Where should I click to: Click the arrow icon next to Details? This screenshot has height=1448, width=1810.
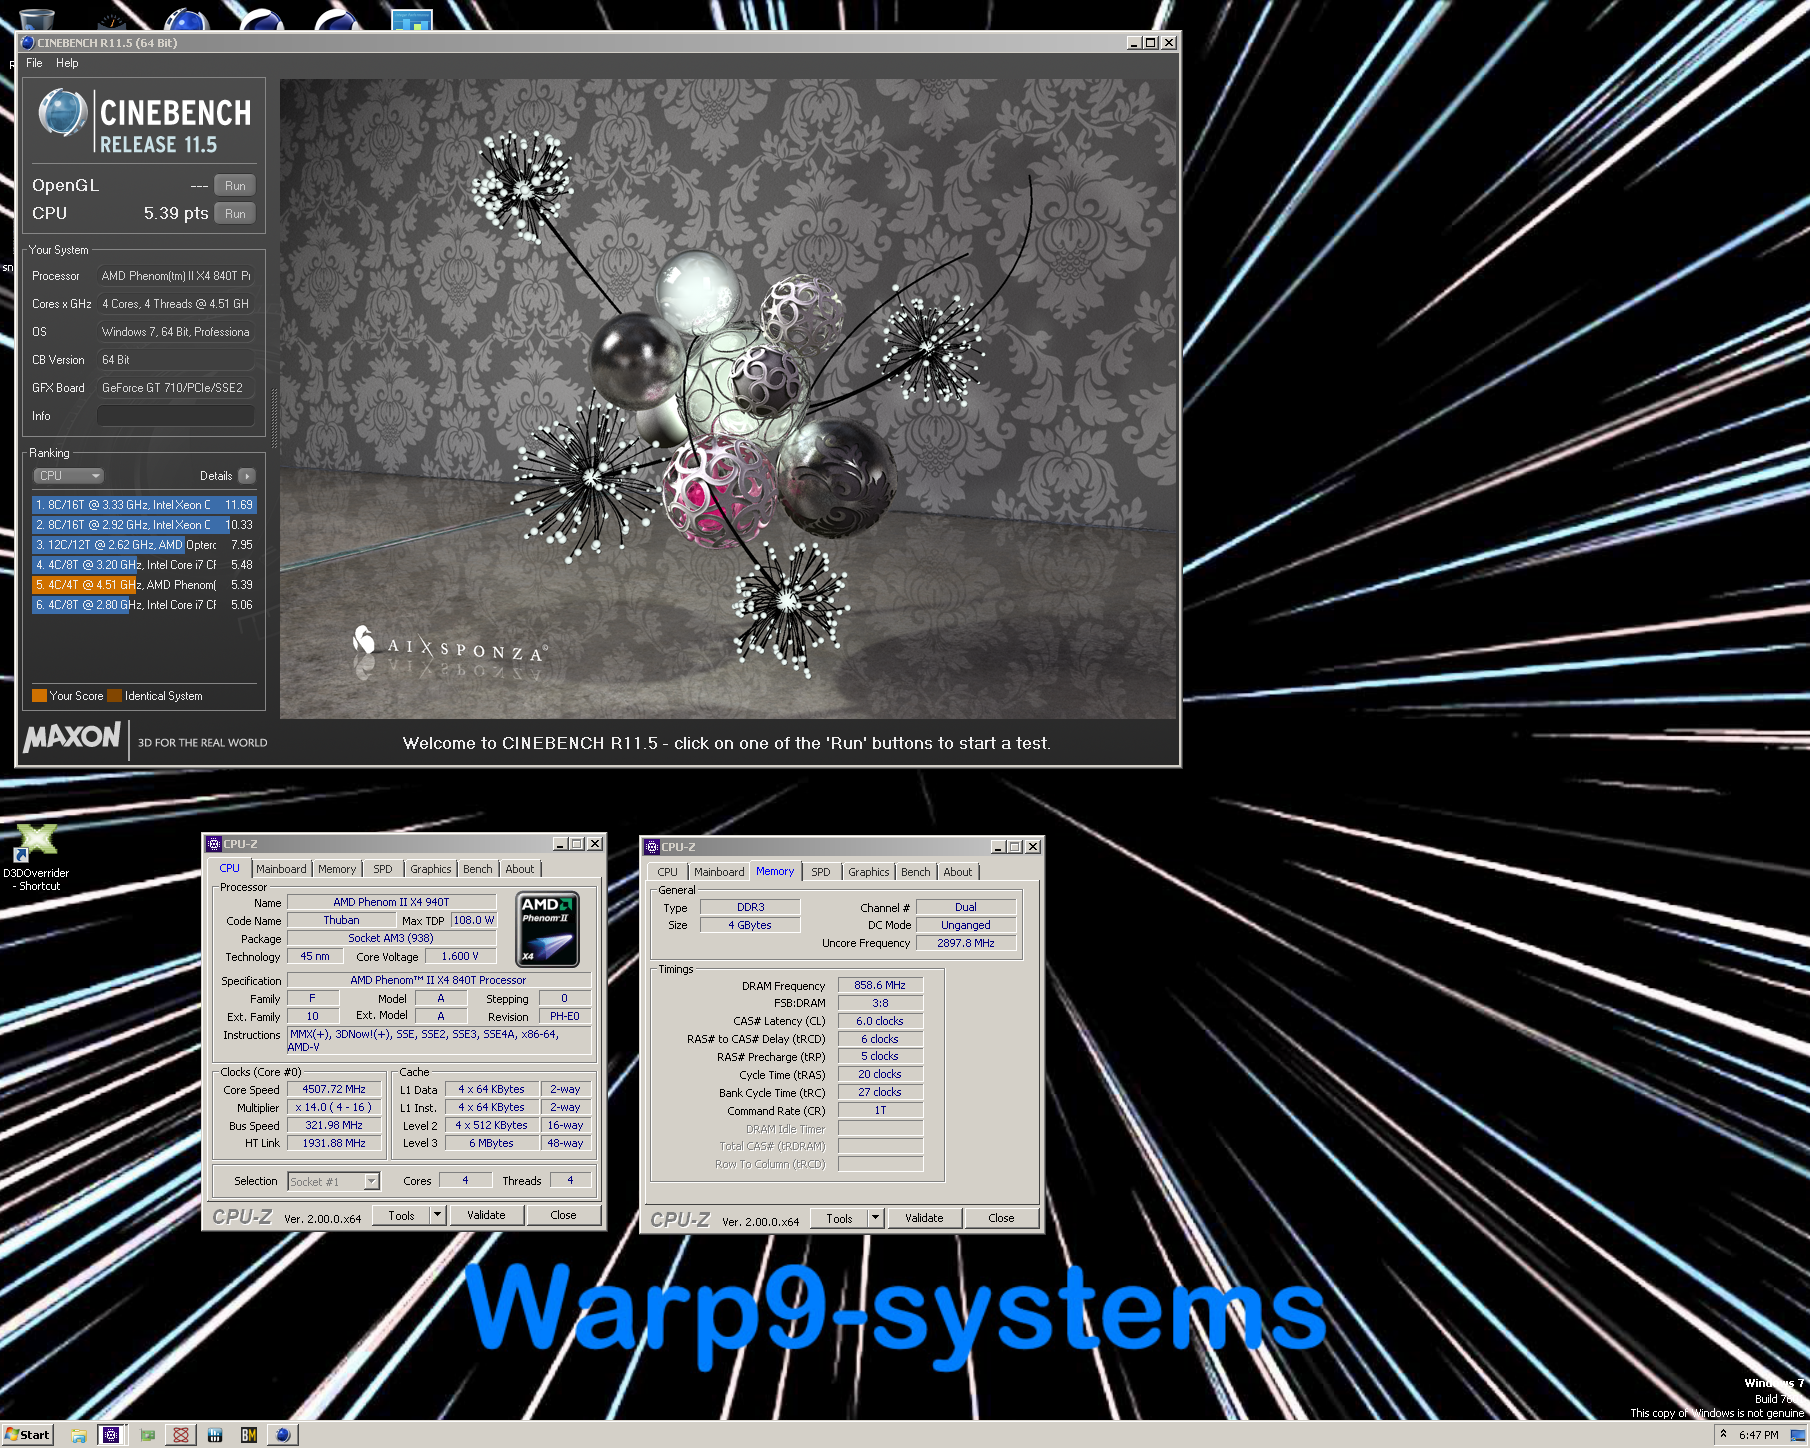point(247,476)
